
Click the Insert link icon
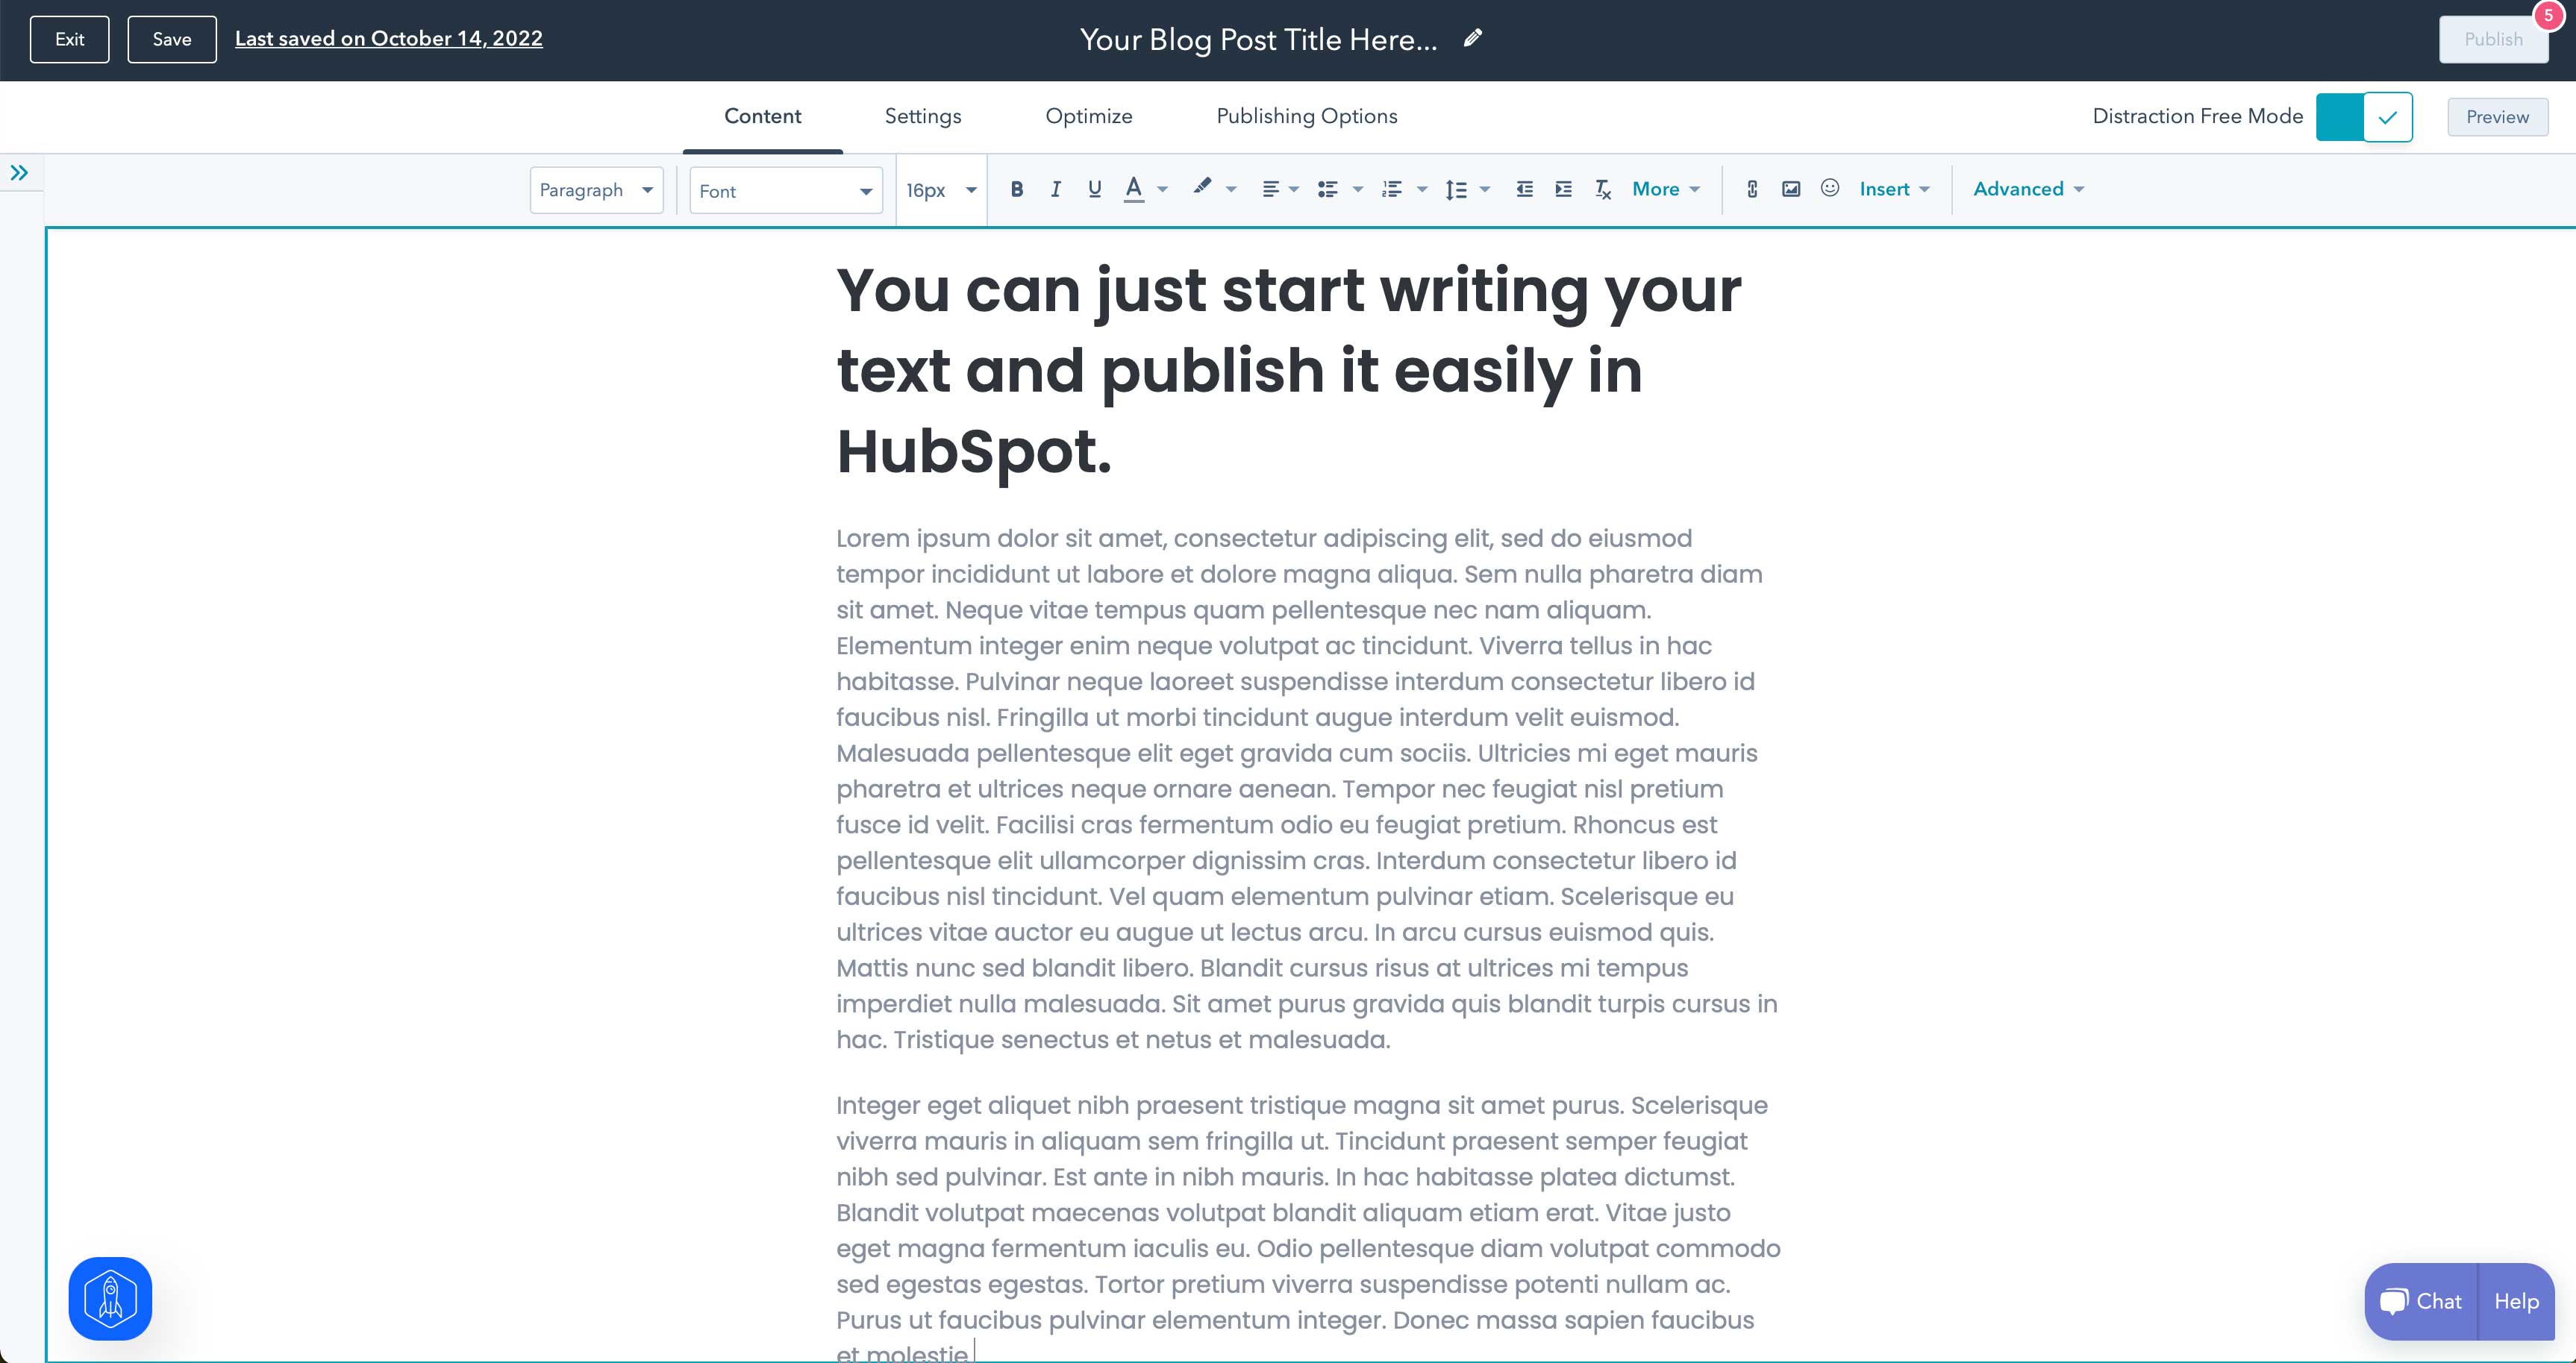pyautogui.click(x=1751, y=189)
